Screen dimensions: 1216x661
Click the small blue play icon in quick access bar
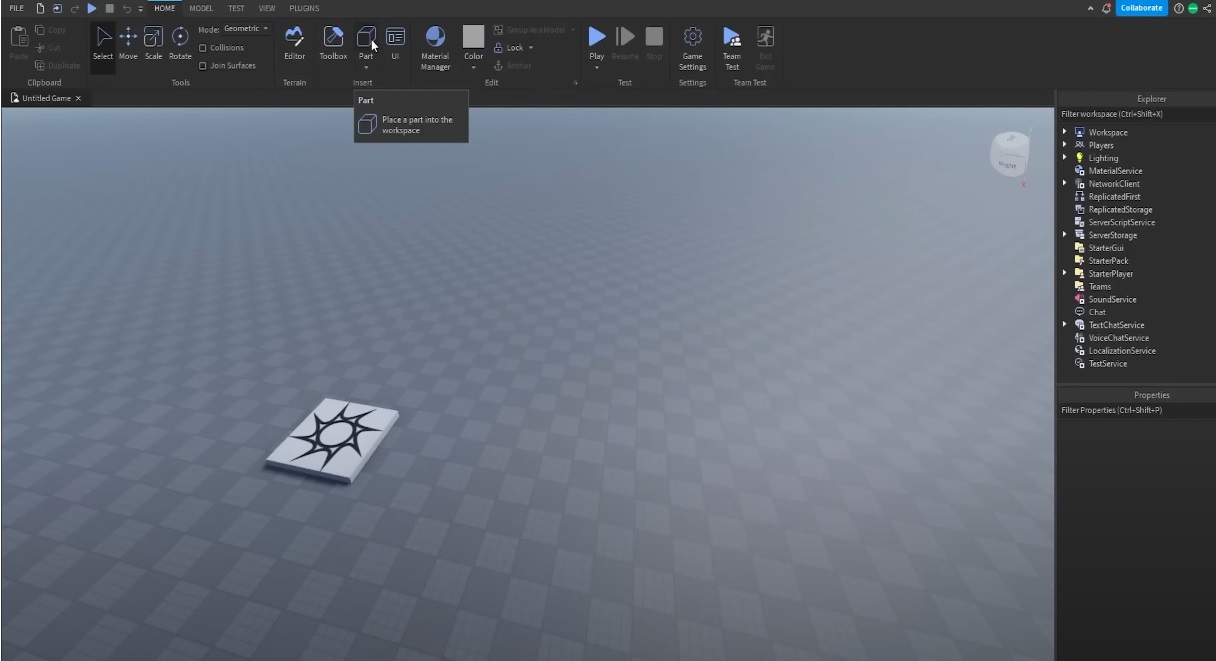tap(92, 8)
